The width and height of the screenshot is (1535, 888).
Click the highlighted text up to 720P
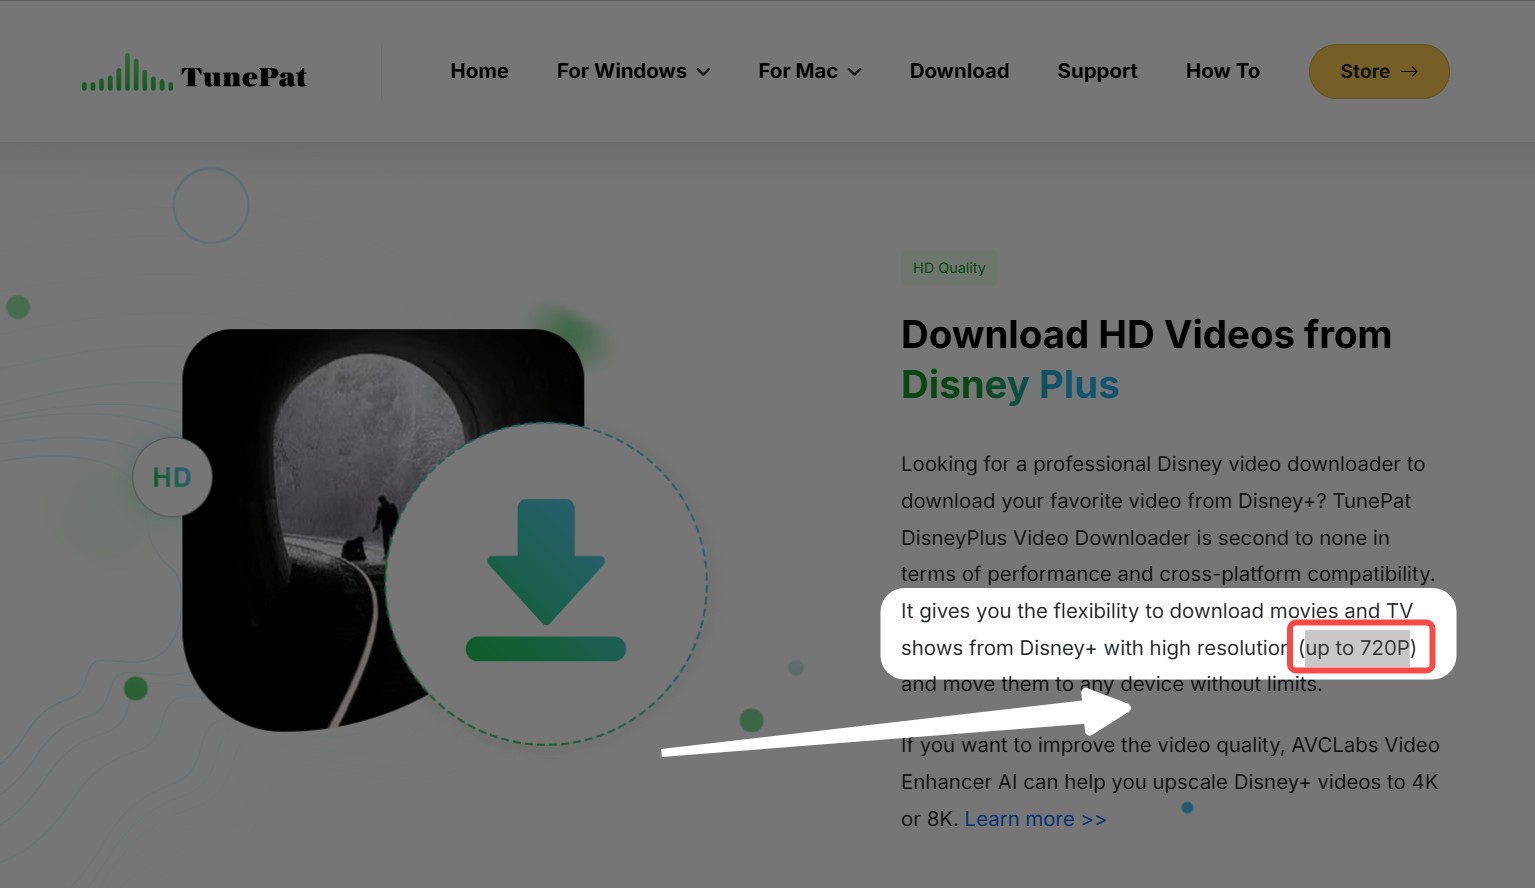tap(1358, 648)
